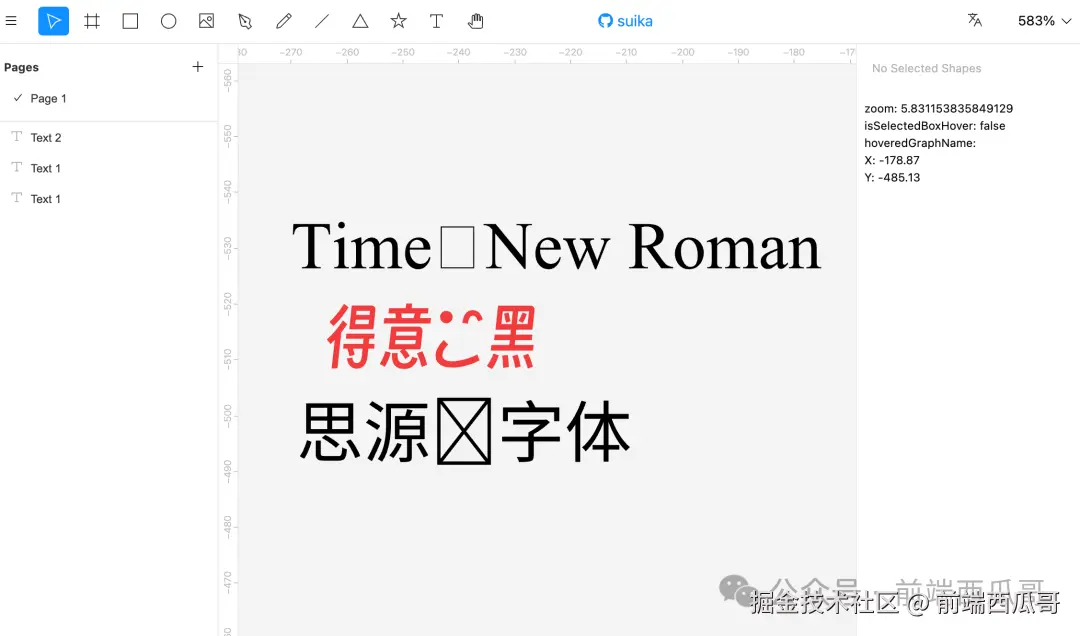Screen dimensions: 1080x636
Task: Open the hamburger main menu
Action: click(11, 21)
